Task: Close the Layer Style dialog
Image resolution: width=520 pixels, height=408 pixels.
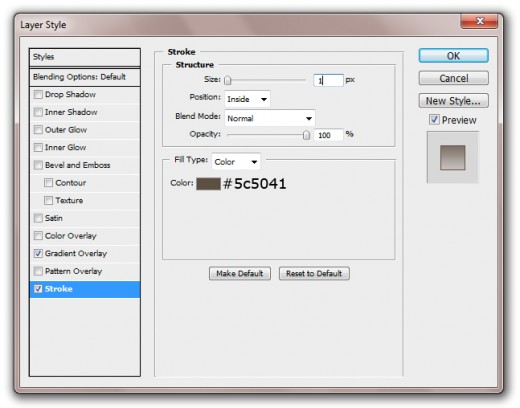Action: pos(479,21)
